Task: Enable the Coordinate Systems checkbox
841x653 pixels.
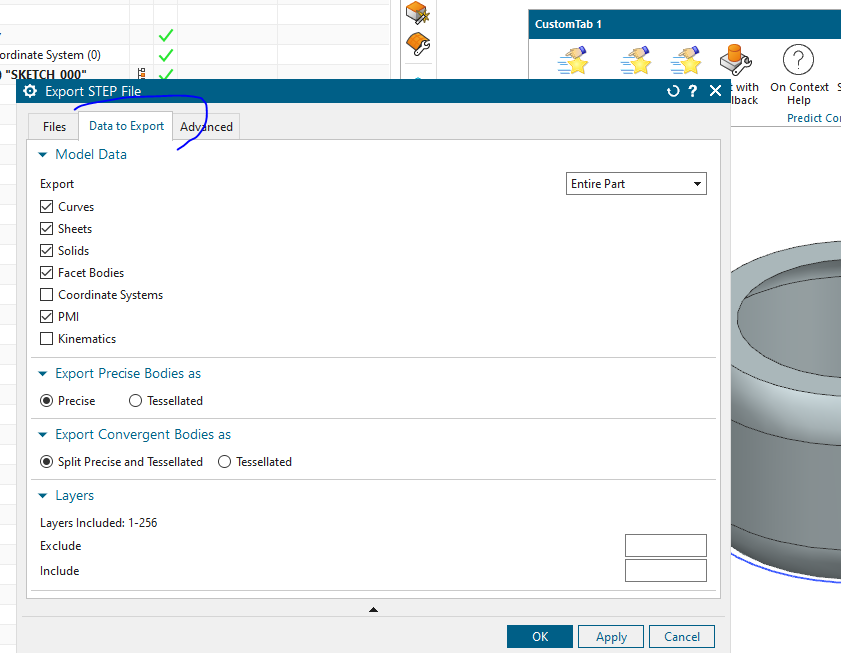Action: (46, 294)
